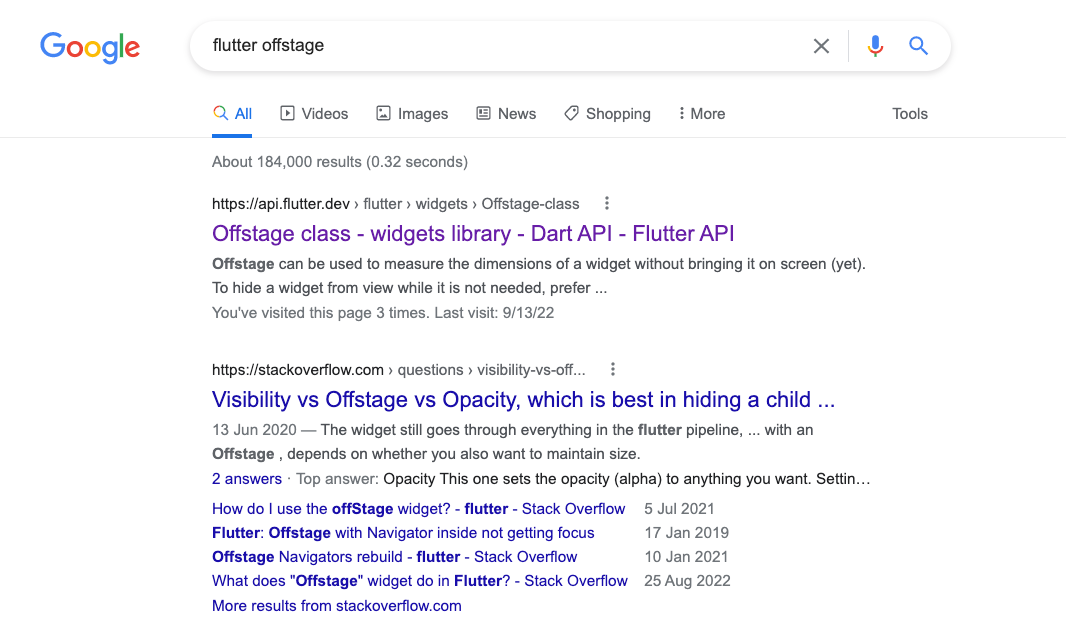Click the Last visit: 9/13/22 note
Image resolution: width=1066 pixels, height=625 pixels.
[494, 313]
